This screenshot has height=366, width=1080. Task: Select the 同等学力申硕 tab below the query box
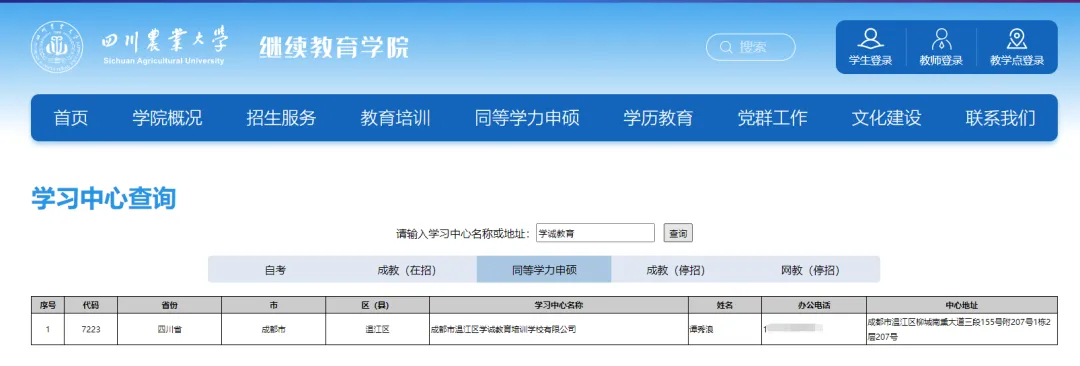coord(543,270)
